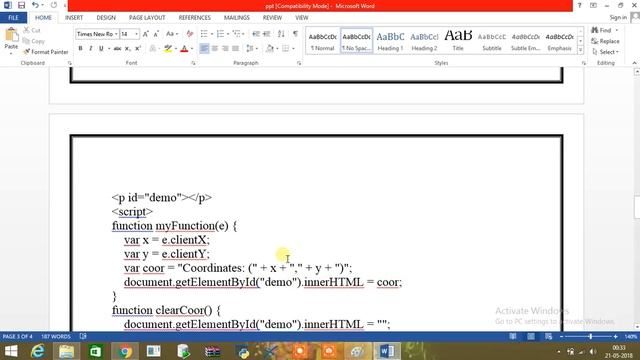Switch to the PAGE LAYOUT tab
This screenshot has height=360, width=640.
click(147, 18)
